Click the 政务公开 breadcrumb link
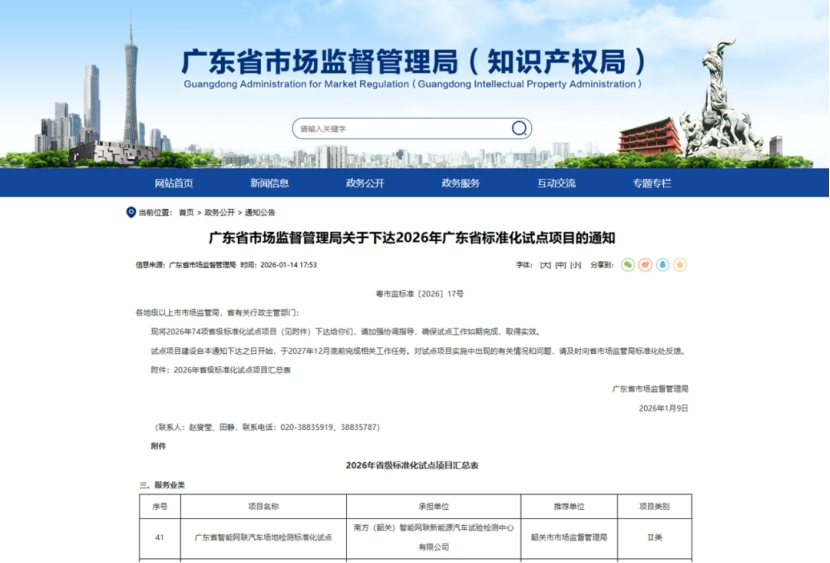The height and width of the screenshot is (563, 830). coord(220,212)
